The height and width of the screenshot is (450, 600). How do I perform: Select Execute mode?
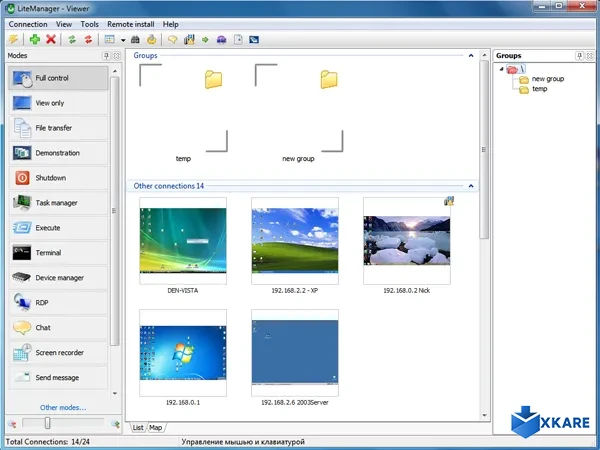pos(58,228)
